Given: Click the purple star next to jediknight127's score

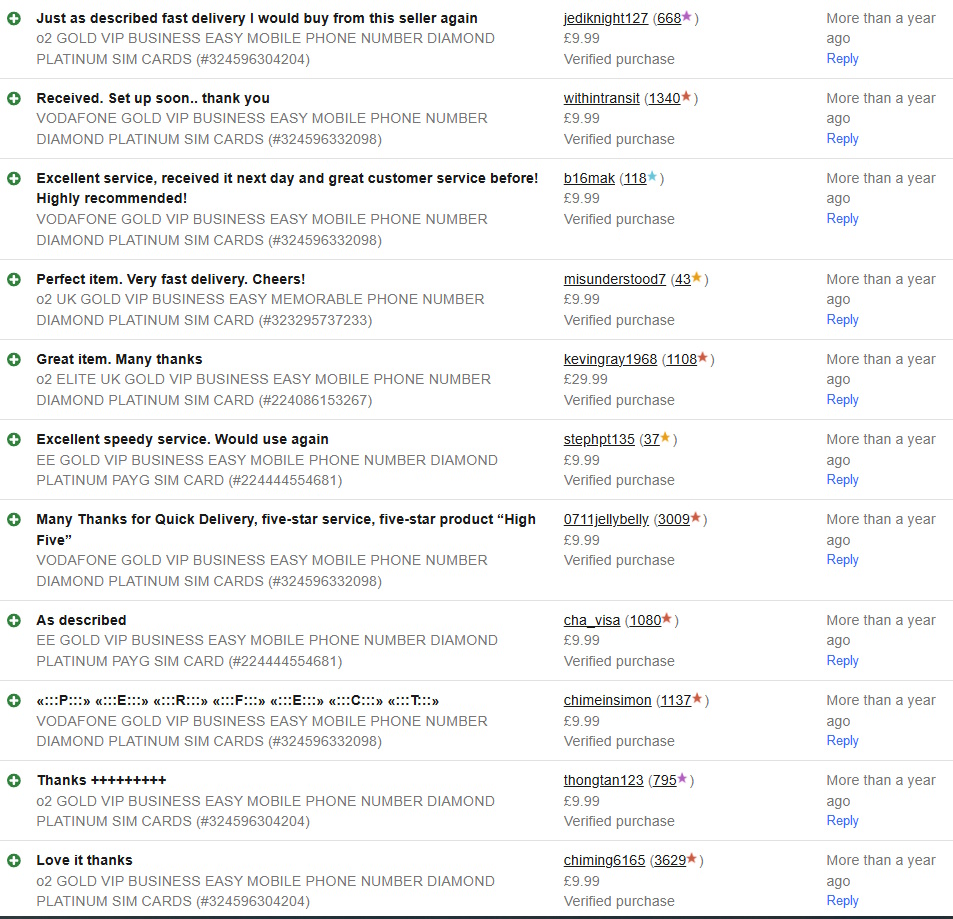Looking at the screenshot, I should coord(687,17).
